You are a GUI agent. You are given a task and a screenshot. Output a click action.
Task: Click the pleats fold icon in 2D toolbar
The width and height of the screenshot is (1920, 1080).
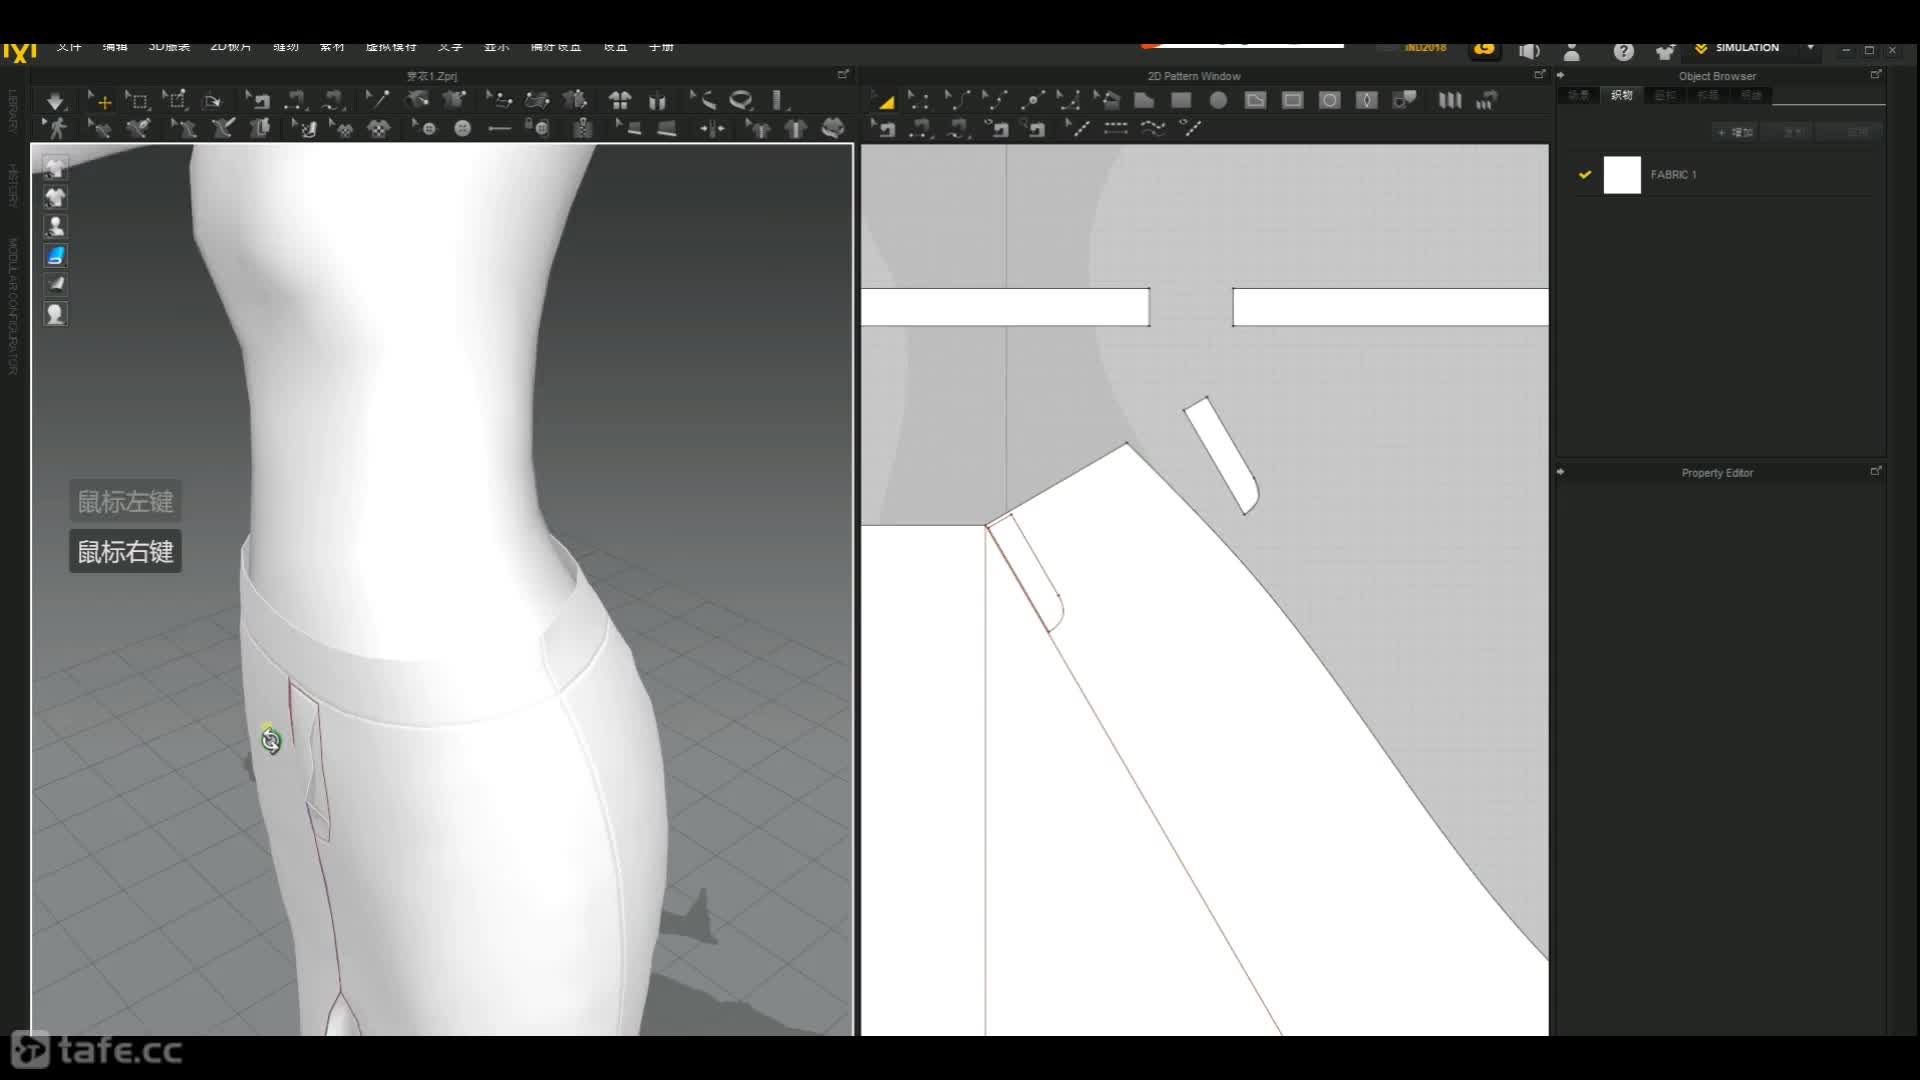1449,100
